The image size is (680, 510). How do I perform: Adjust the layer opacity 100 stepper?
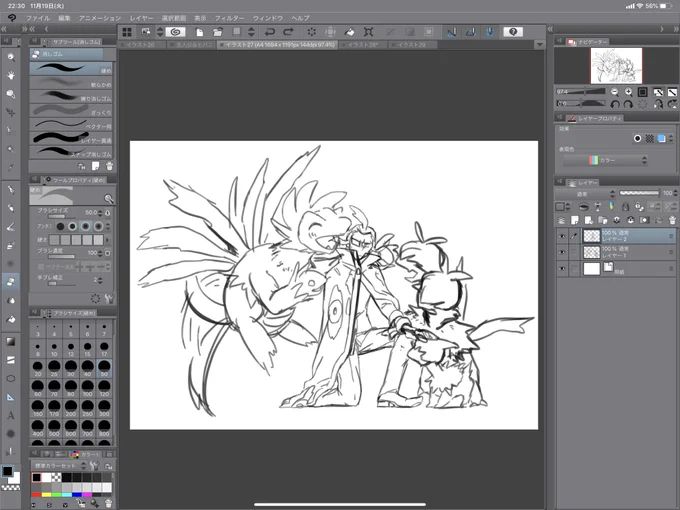676,193
